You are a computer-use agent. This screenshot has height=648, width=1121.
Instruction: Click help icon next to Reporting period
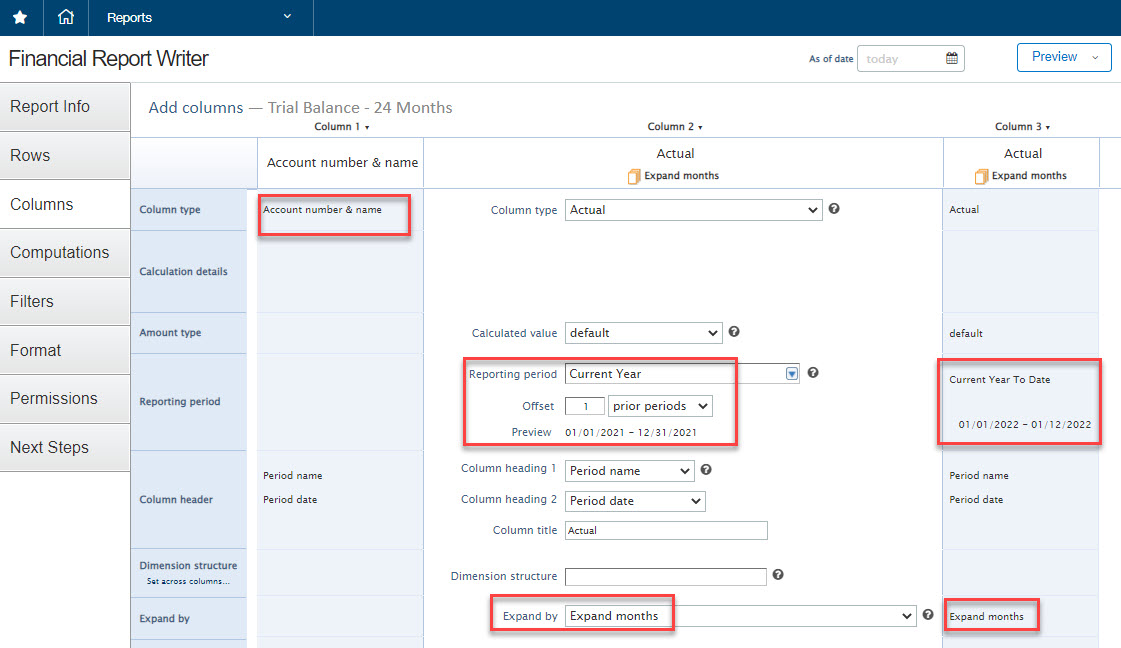[813, 373]
